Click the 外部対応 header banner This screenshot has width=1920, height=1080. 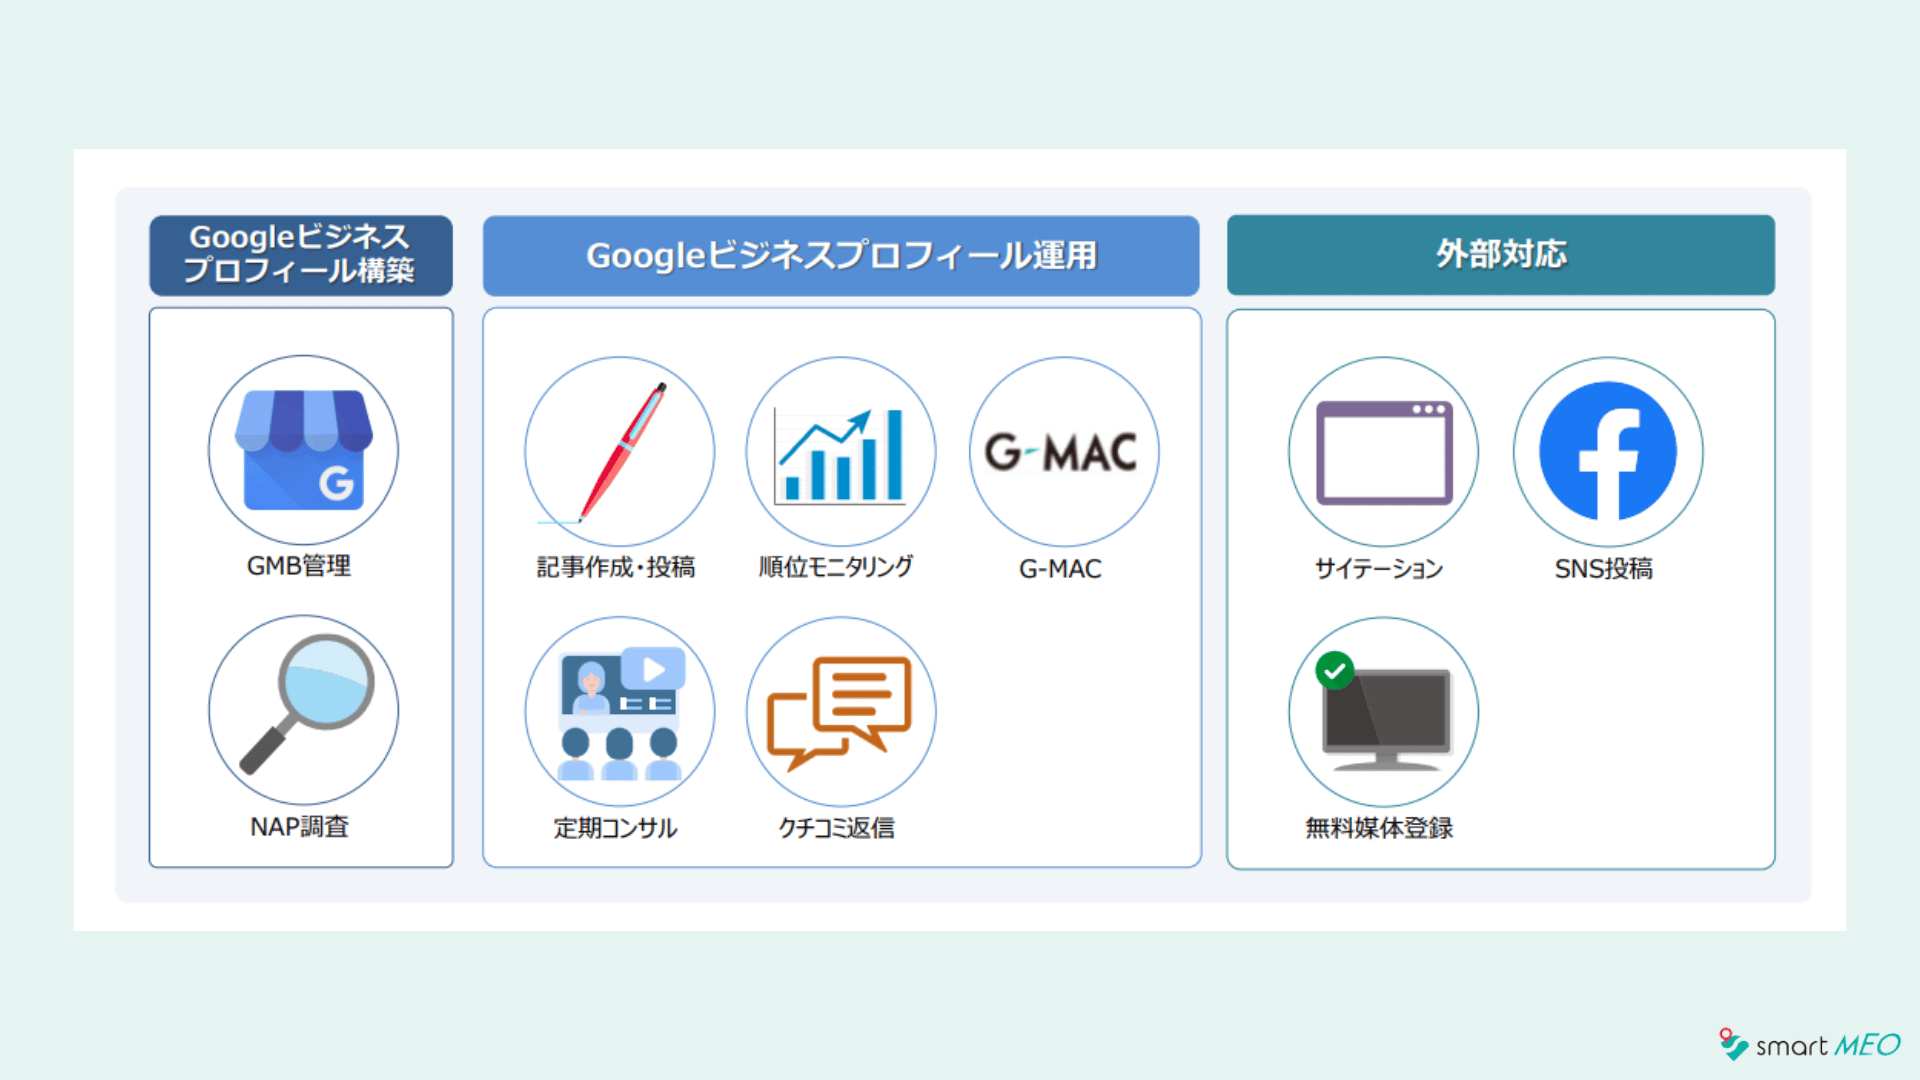[x=1500, y=254]
